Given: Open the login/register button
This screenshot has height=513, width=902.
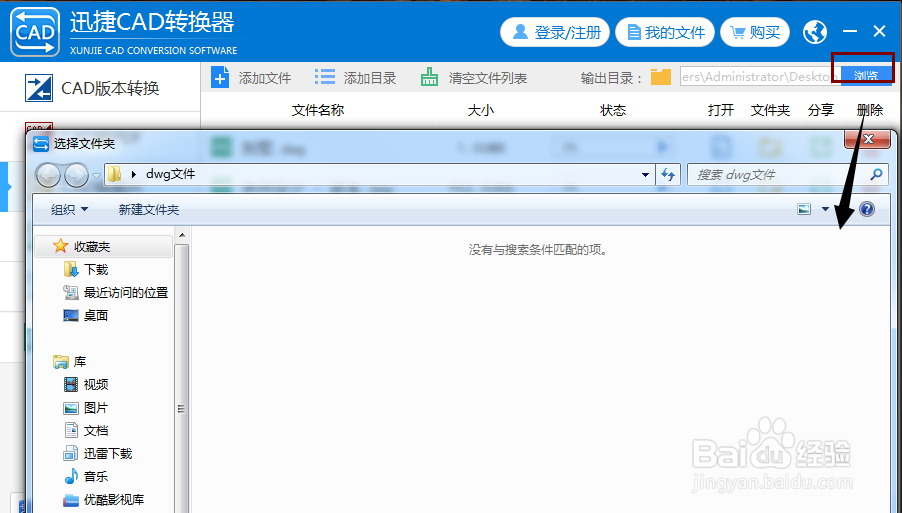Looking at the screenshot, I should [555, 32].
